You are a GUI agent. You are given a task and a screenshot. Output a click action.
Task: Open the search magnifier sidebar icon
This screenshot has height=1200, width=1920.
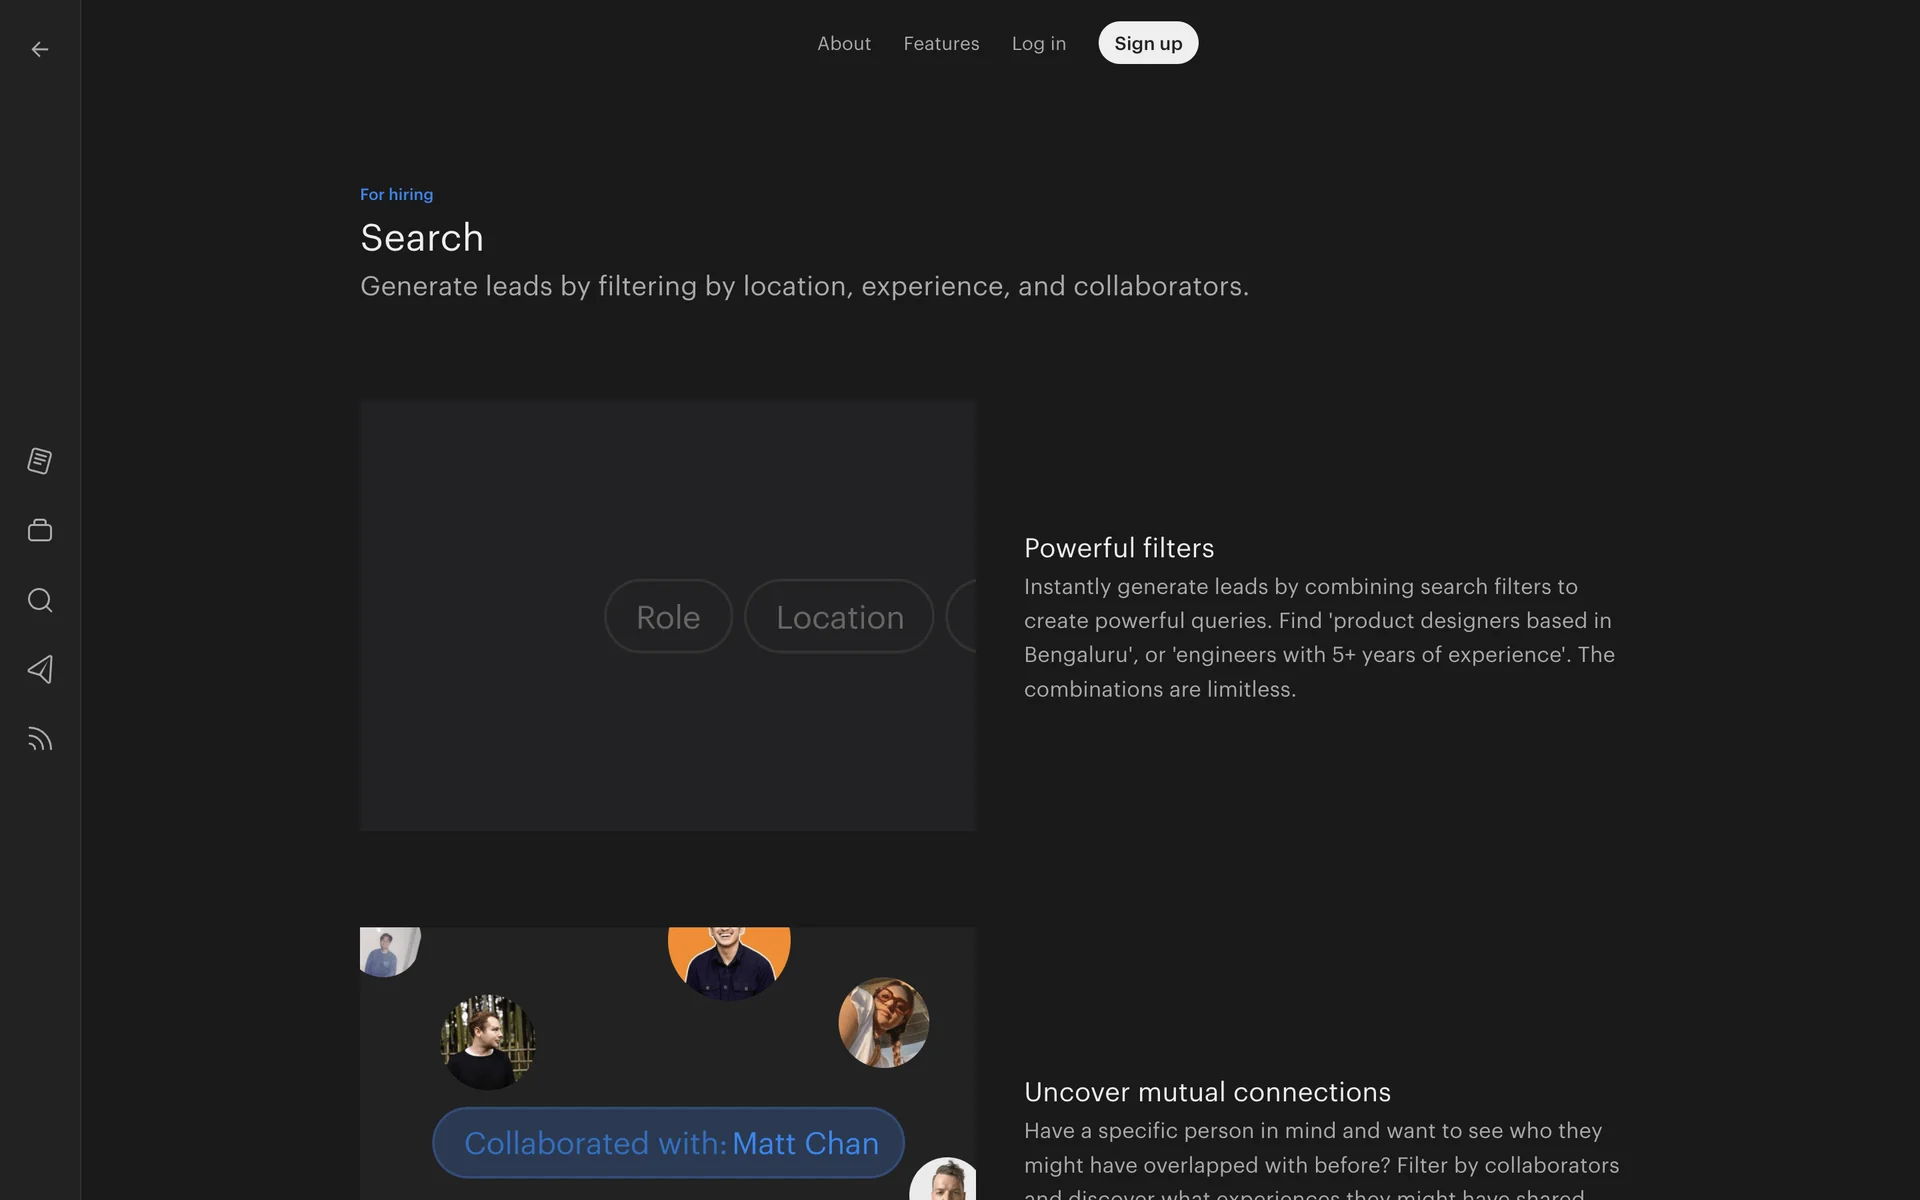click(40, 600)
